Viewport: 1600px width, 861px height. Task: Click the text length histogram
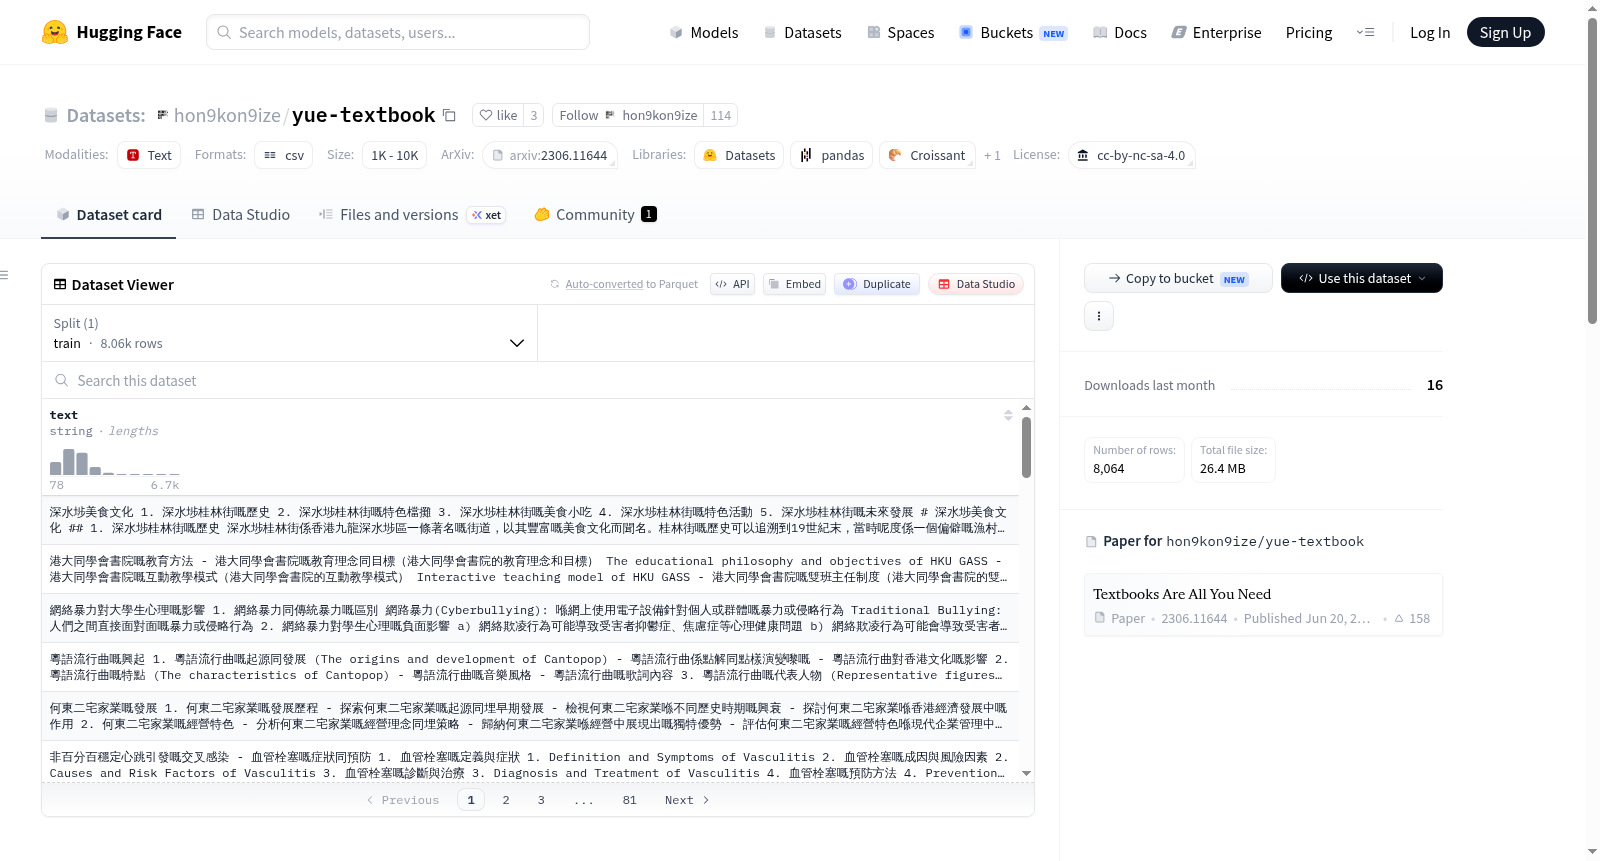115,462
